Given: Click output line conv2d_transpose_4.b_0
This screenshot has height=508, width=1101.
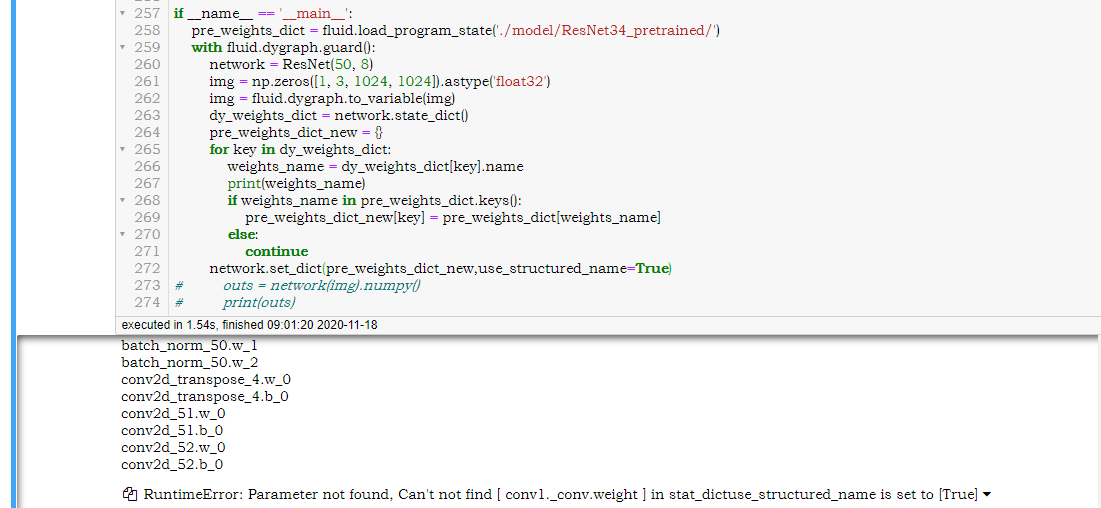Looking at the screenshot, I should tap(205, 396).
